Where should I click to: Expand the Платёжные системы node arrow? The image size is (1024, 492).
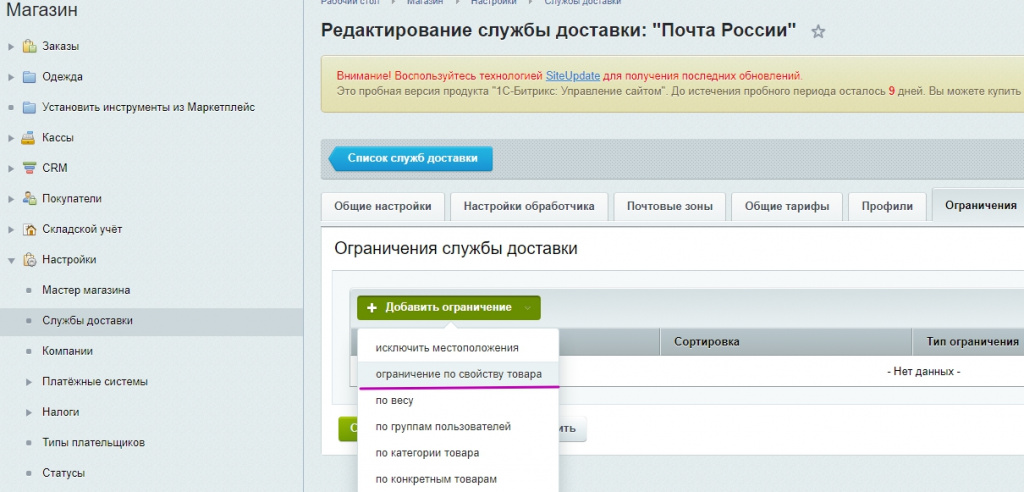point(29,382)
